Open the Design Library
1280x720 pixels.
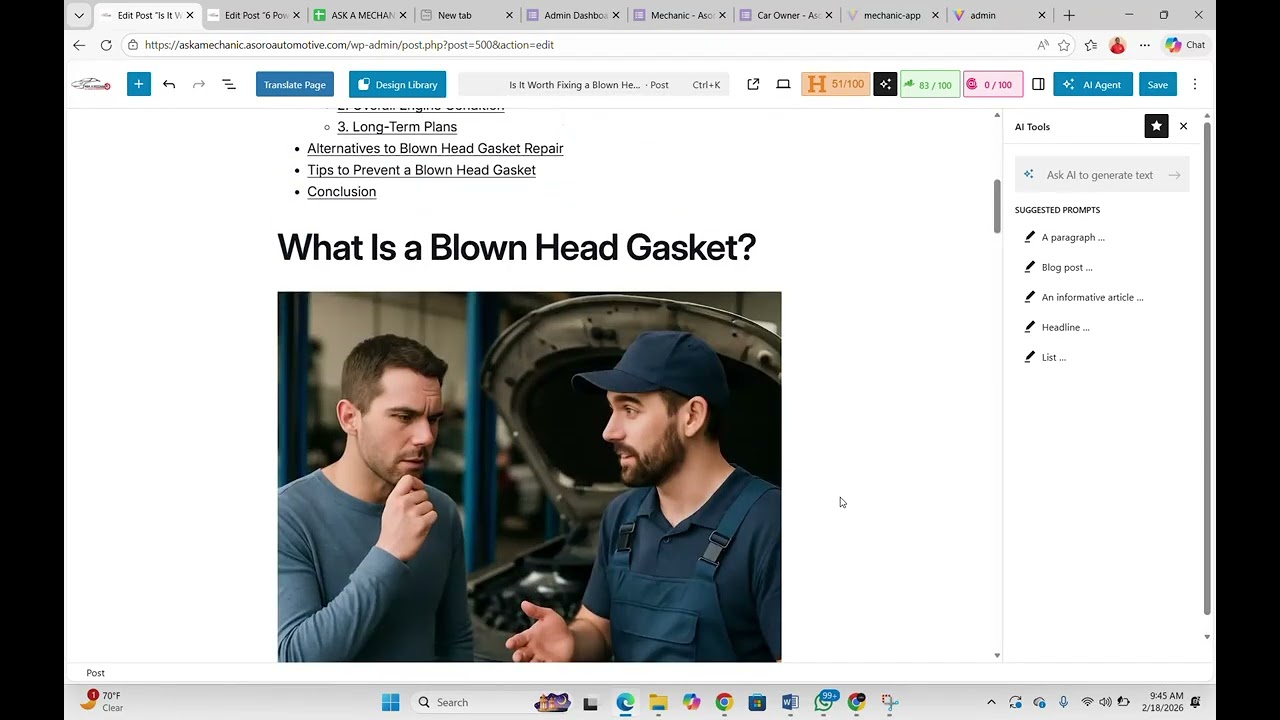[x=397, y=85]
